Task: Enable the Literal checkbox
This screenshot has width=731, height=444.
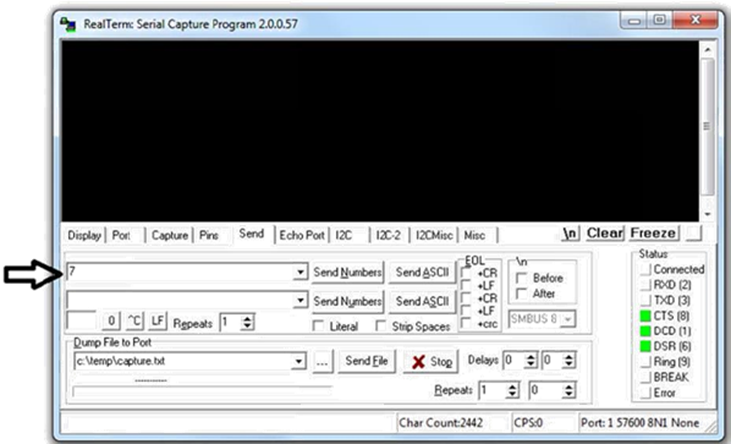Action: 319,326
